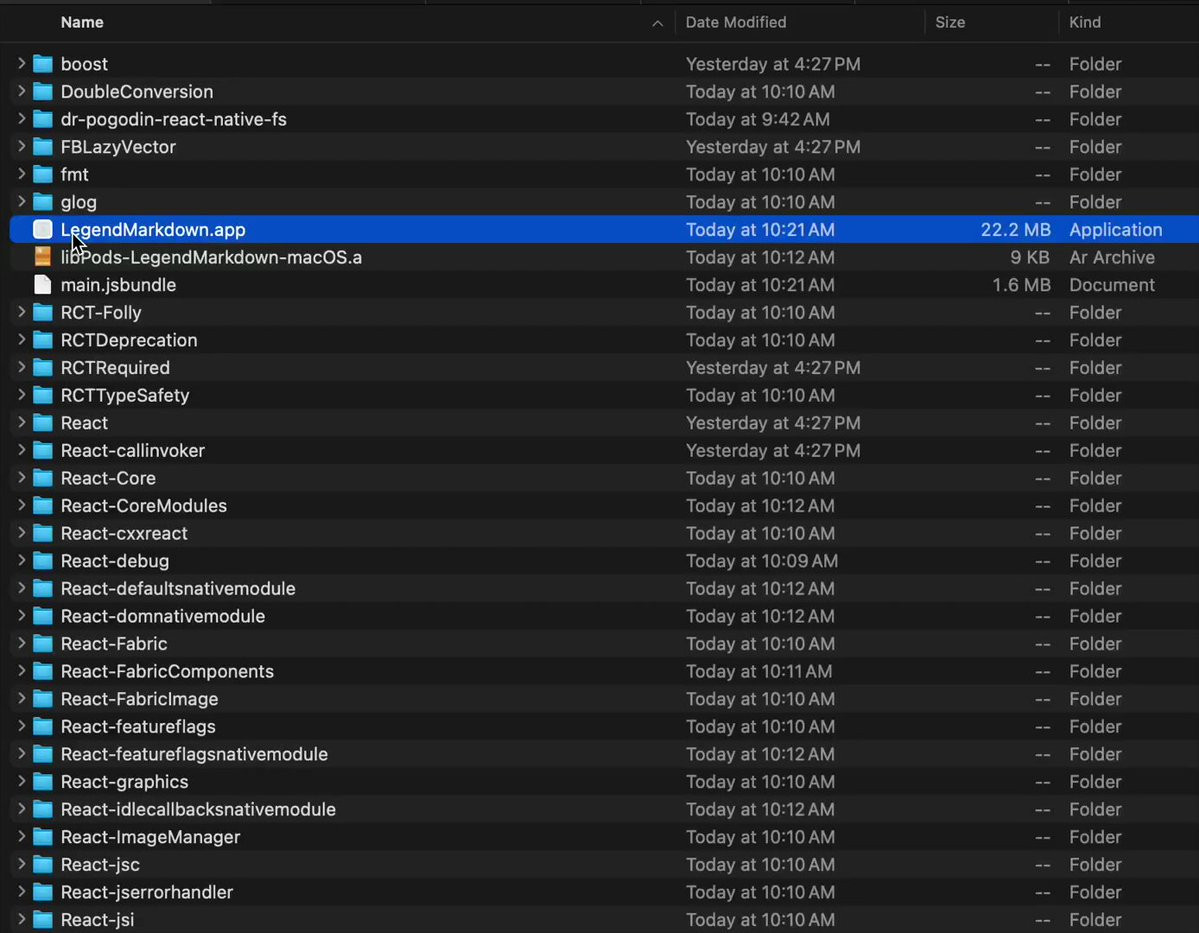The height and width of the screenshot is (933, 1199).
Task: Toggle sort order arrow in Name column
Action: (x=657, y=24)
